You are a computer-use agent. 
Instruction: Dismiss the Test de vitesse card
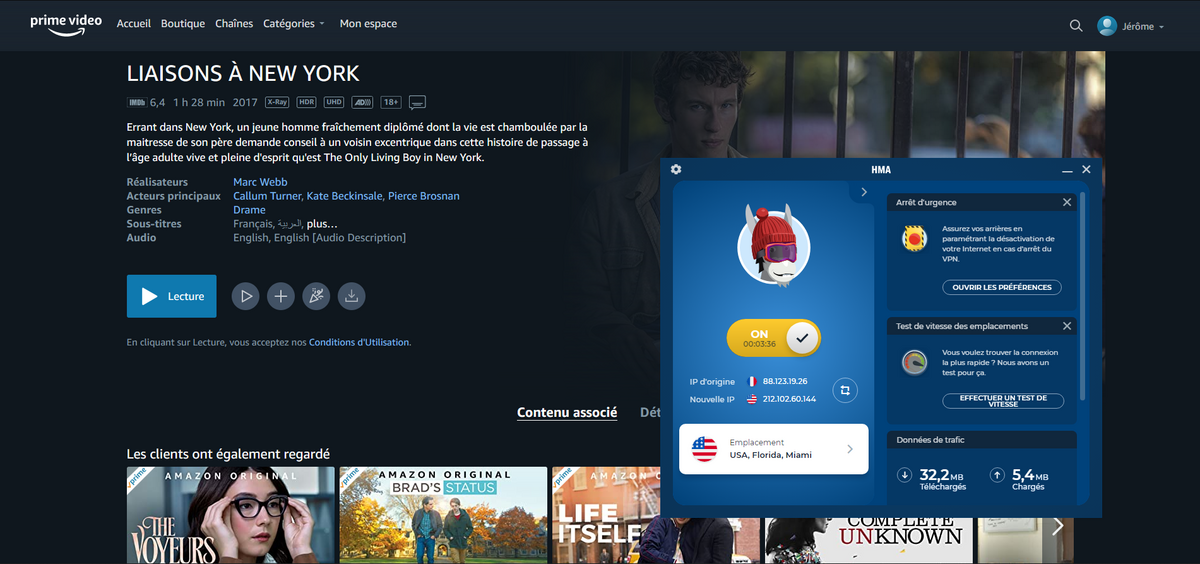(1067, 326)
